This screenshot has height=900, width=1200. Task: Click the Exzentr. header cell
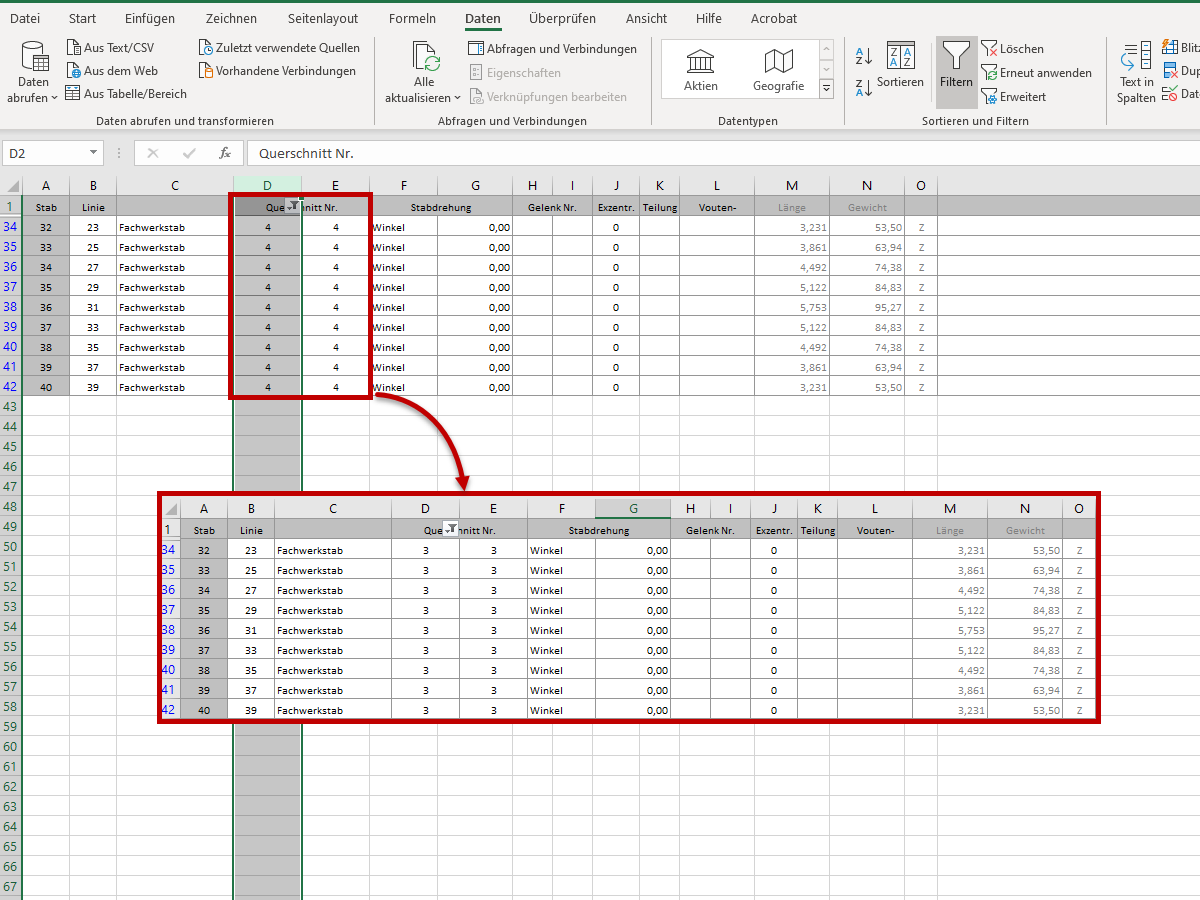pos(616,207)
